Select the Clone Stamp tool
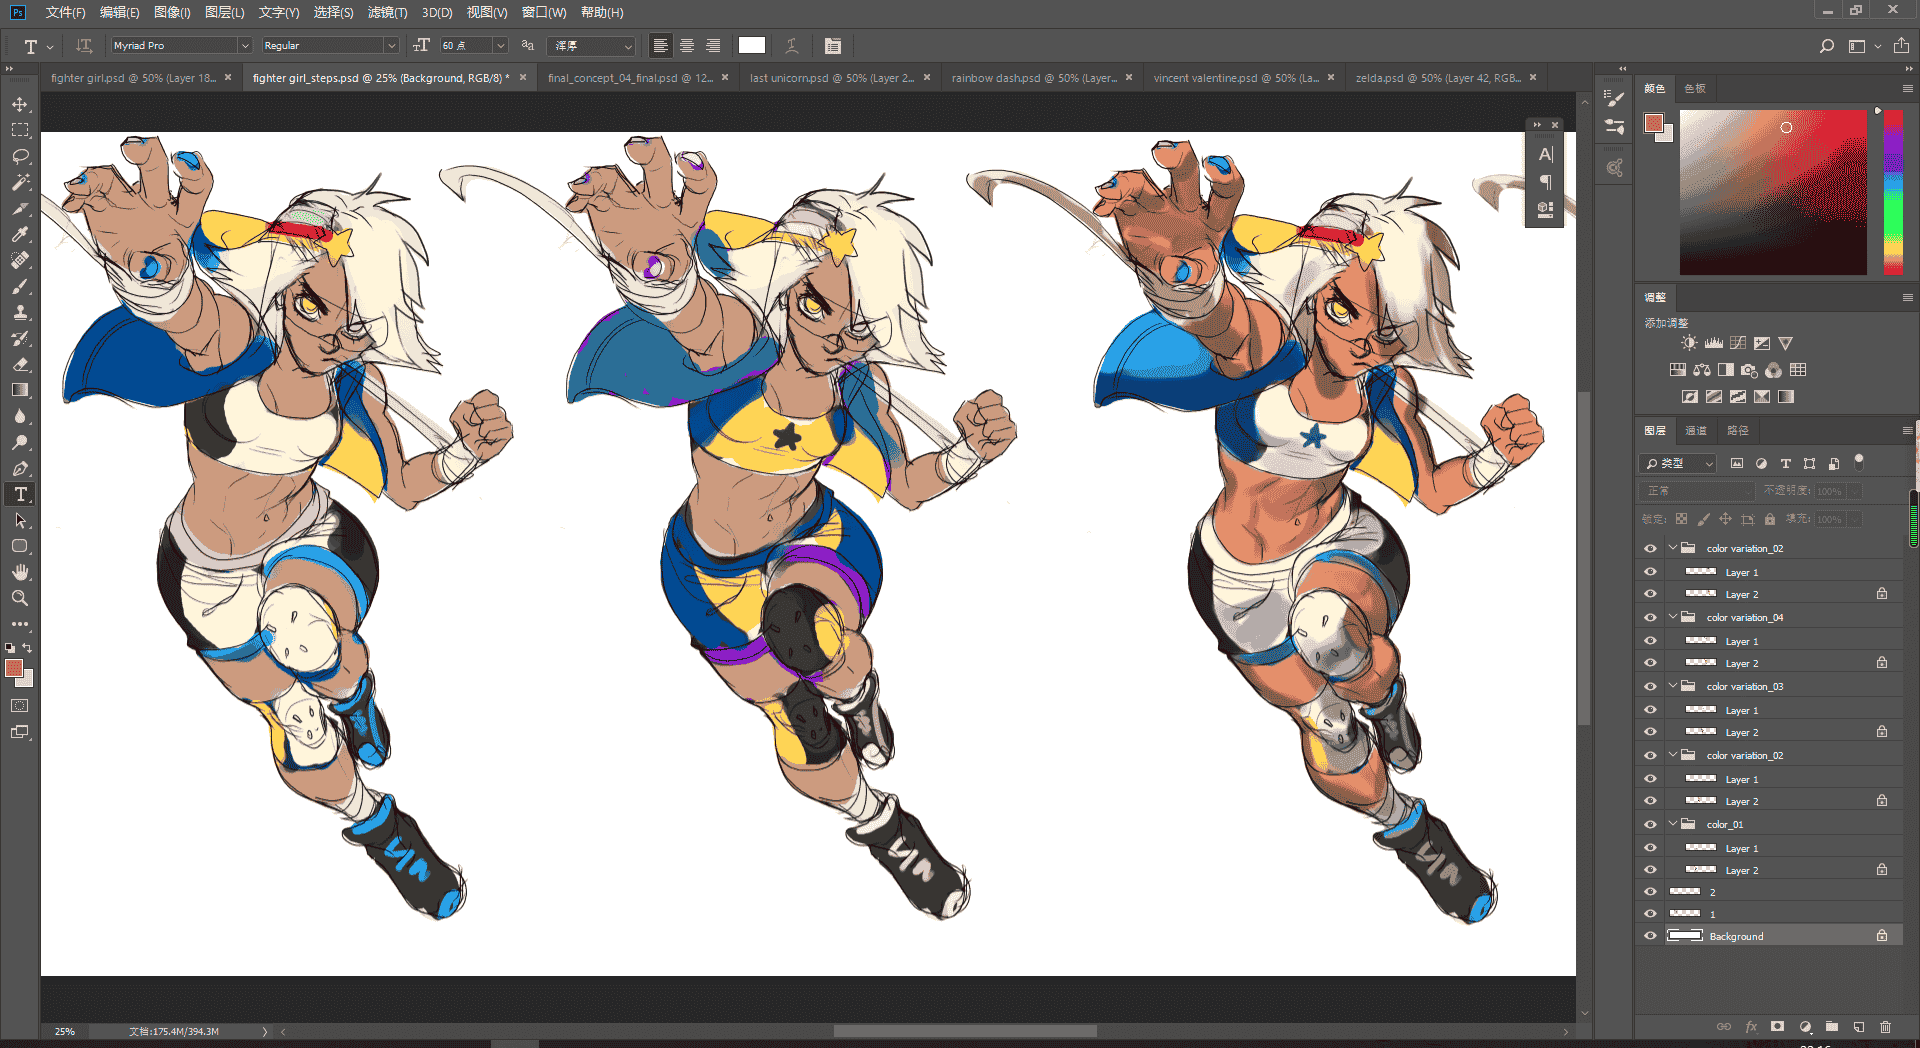Viewport: 1920px width, 1048px height. [20, 313]
